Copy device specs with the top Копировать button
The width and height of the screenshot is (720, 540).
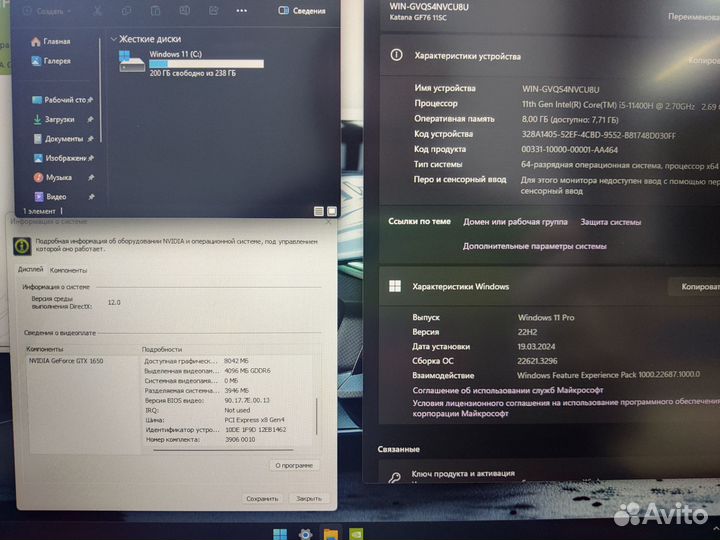(x=703, y=60)
